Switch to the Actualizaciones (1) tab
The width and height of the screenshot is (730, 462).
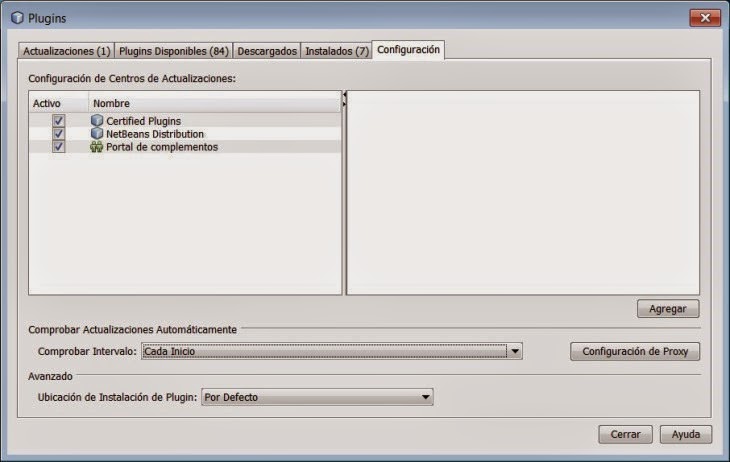67,51
